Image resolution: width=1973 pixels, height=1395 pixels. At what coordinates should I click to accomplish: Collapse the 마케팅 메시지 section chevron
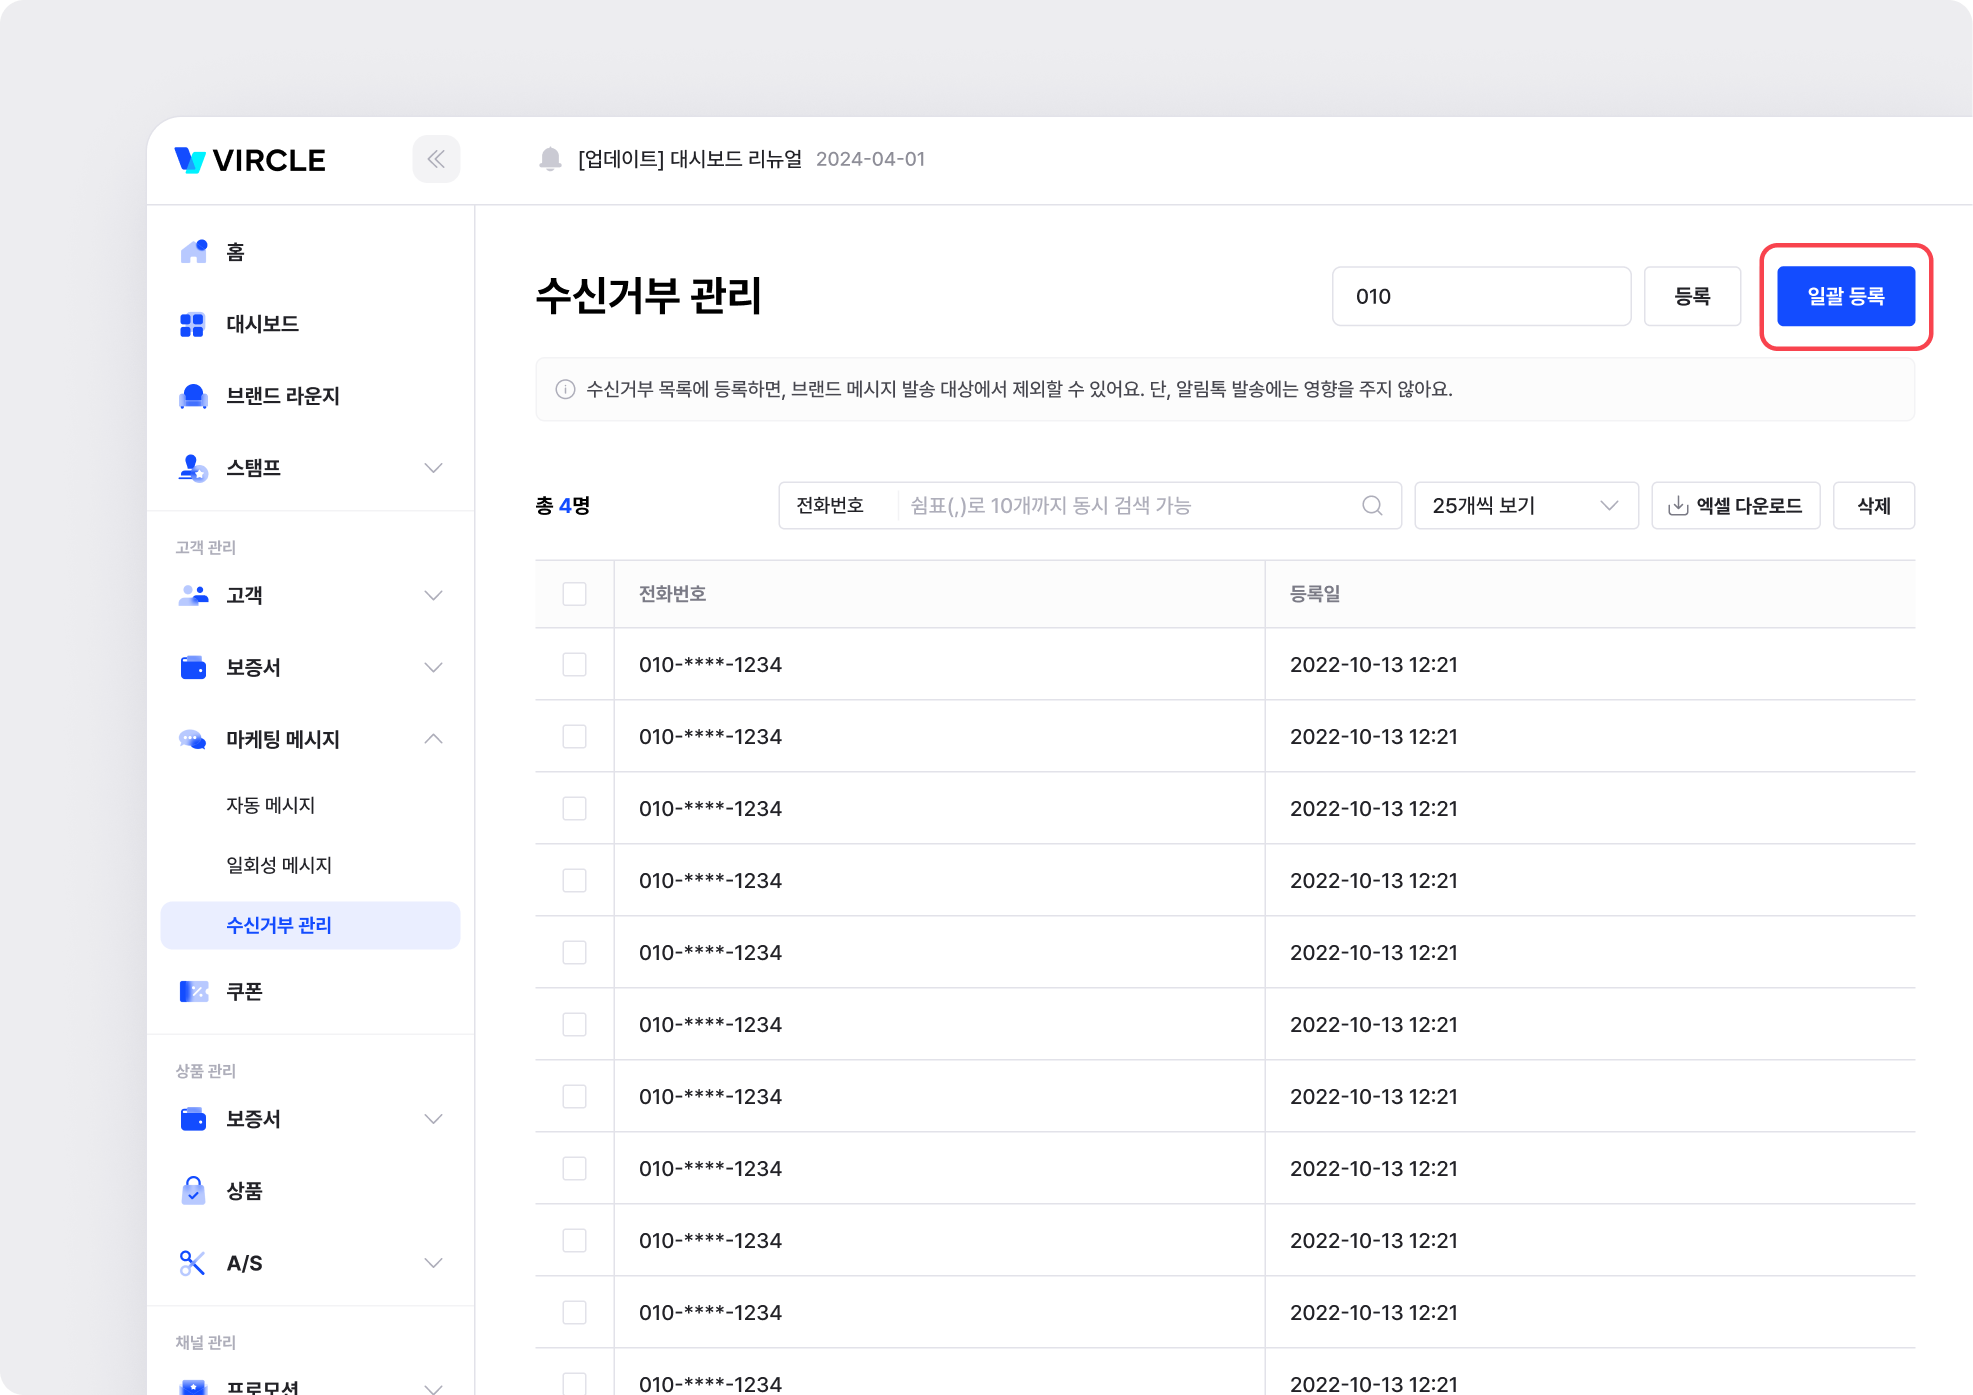tap(433, 739)
